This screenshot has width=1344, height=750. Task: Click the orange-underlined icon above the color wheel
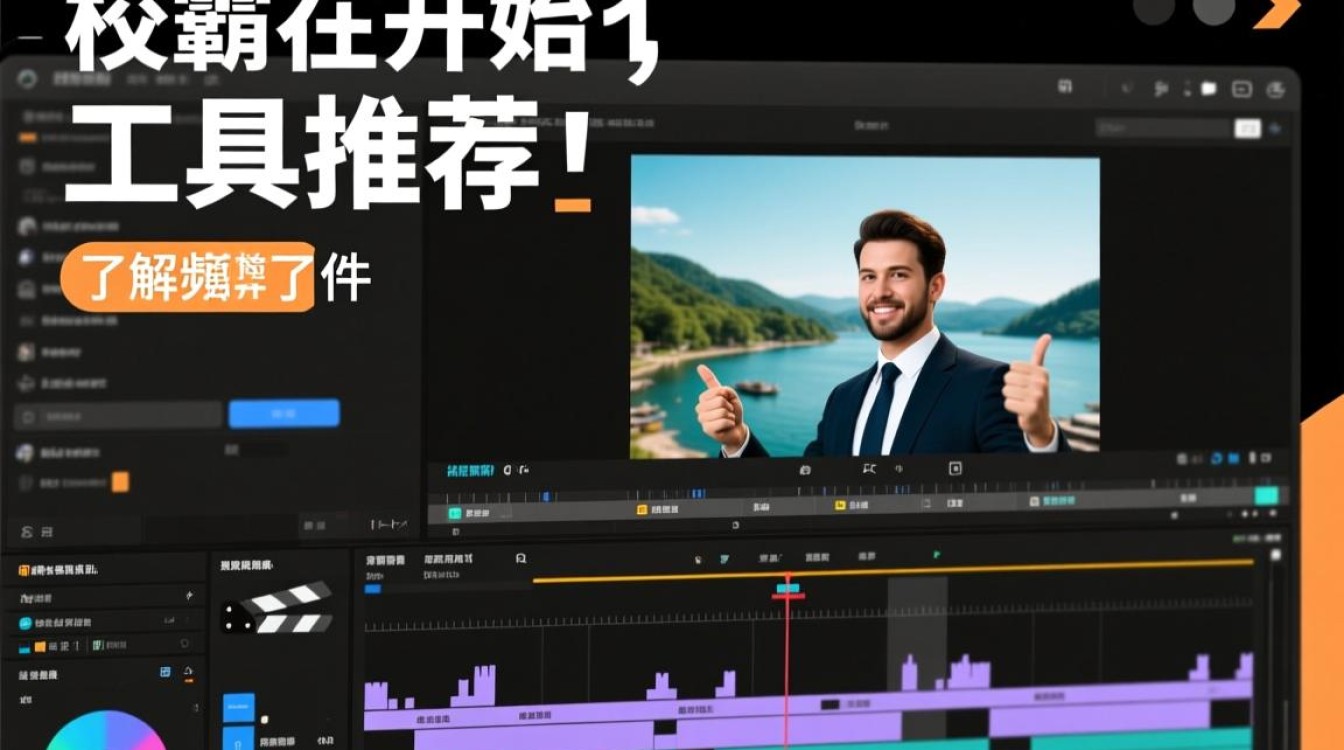[188, 673]
